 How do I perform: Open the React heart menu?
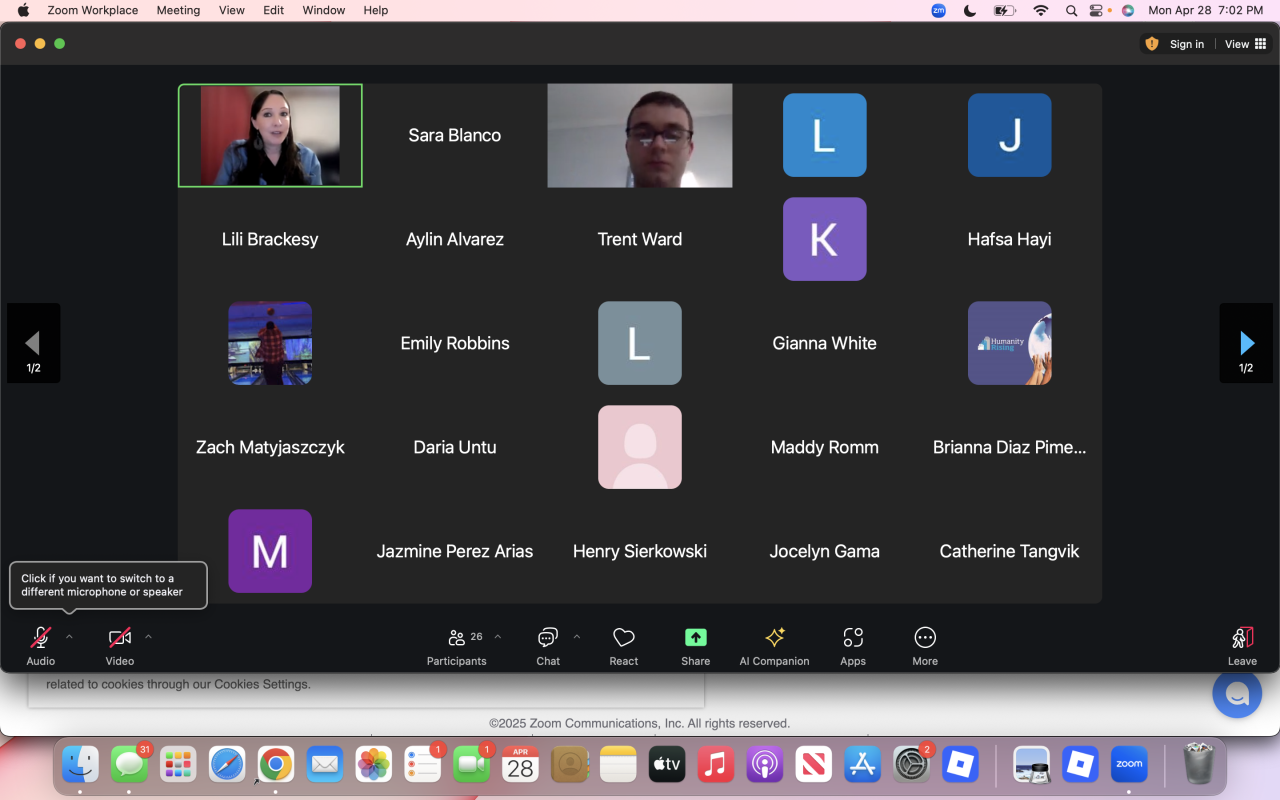(624, 645)
